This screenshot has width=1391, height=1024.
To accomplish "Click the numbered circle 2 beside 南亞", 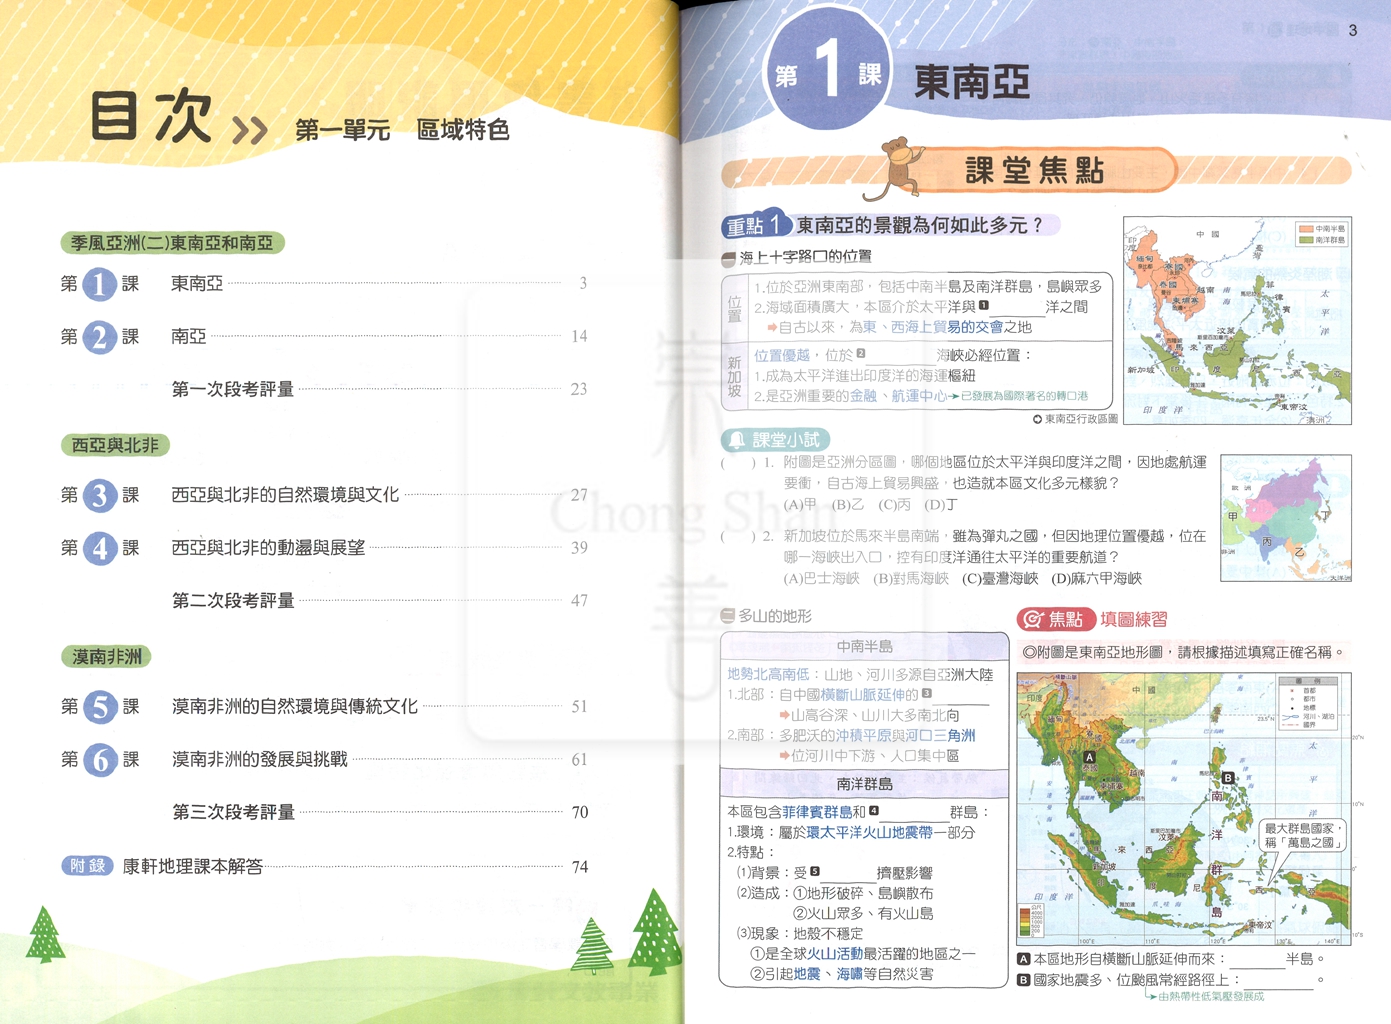I will 99,337.
